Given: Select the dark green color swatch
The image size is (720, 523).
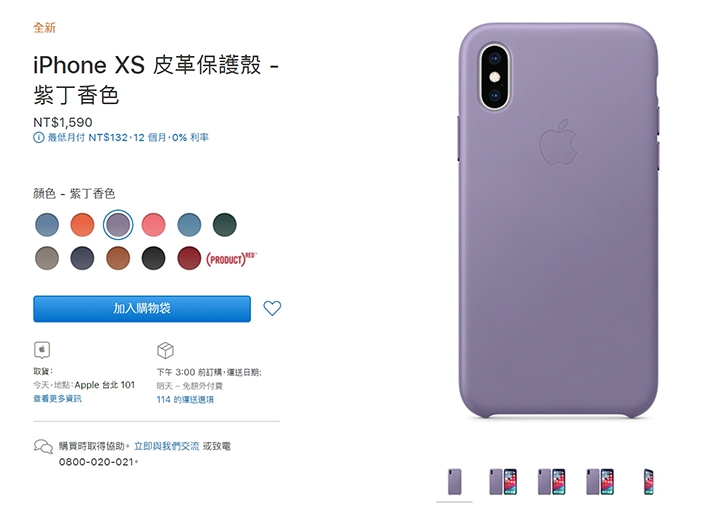Looking at the screenshot, I should [x=225, y=225].
